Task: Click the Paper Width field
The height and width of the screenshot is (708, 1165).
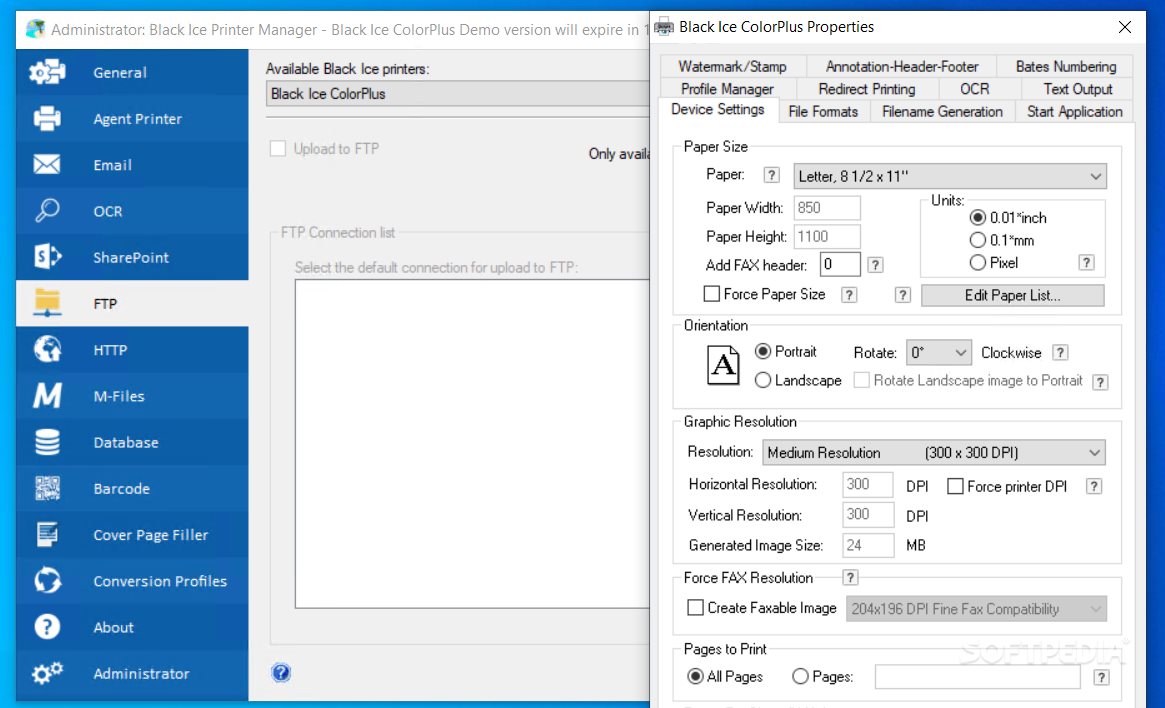Action: (x=827, y=207)
